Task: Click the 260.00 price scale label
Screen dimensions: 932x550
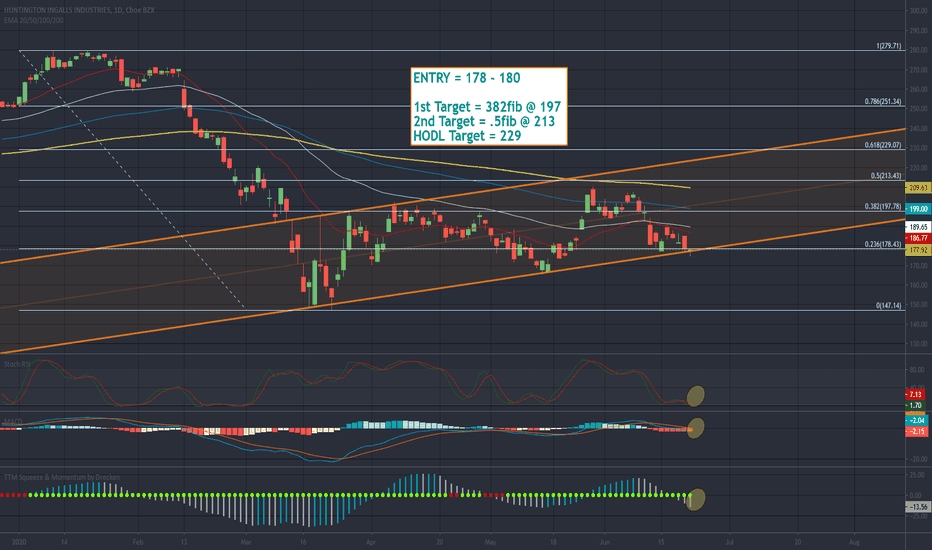Action: click(x=918, y=89)
